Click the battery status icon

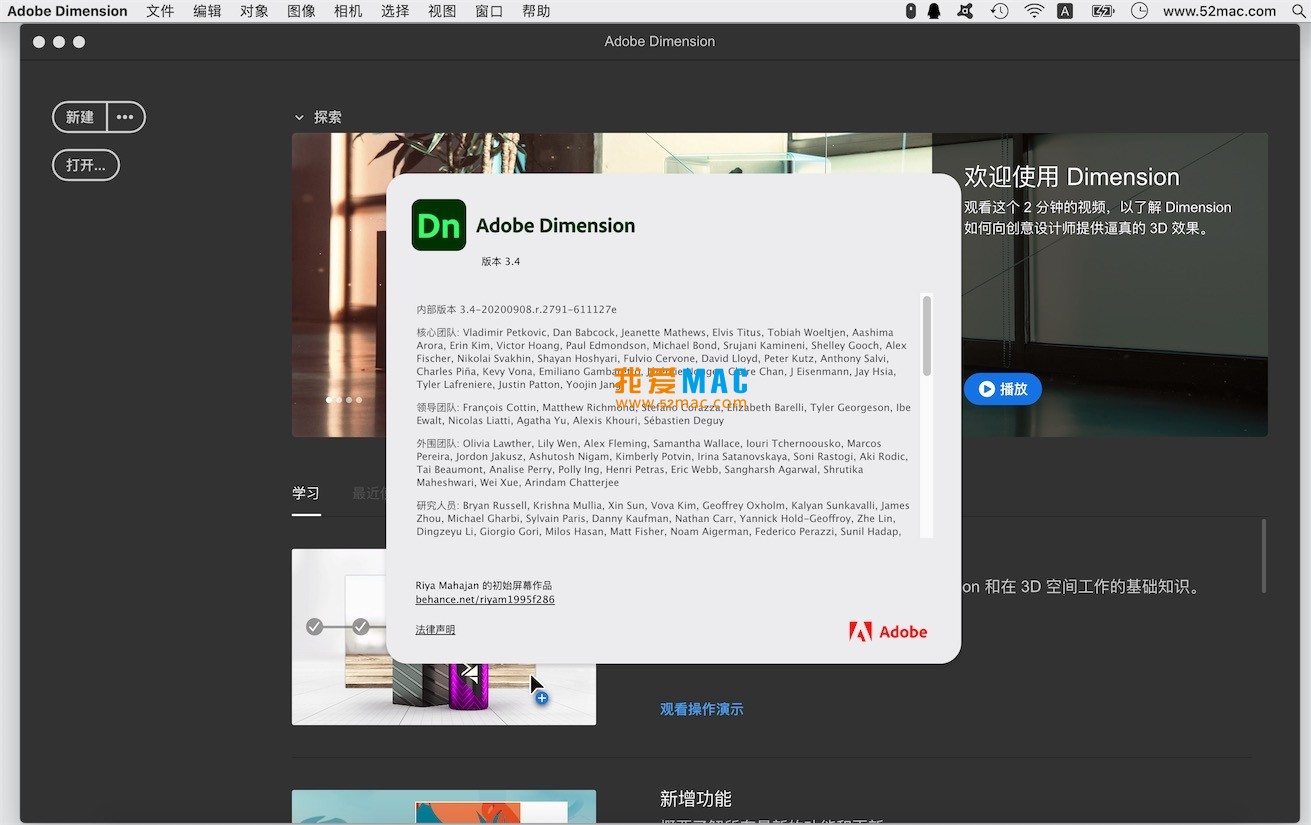tap(1103, 11)
